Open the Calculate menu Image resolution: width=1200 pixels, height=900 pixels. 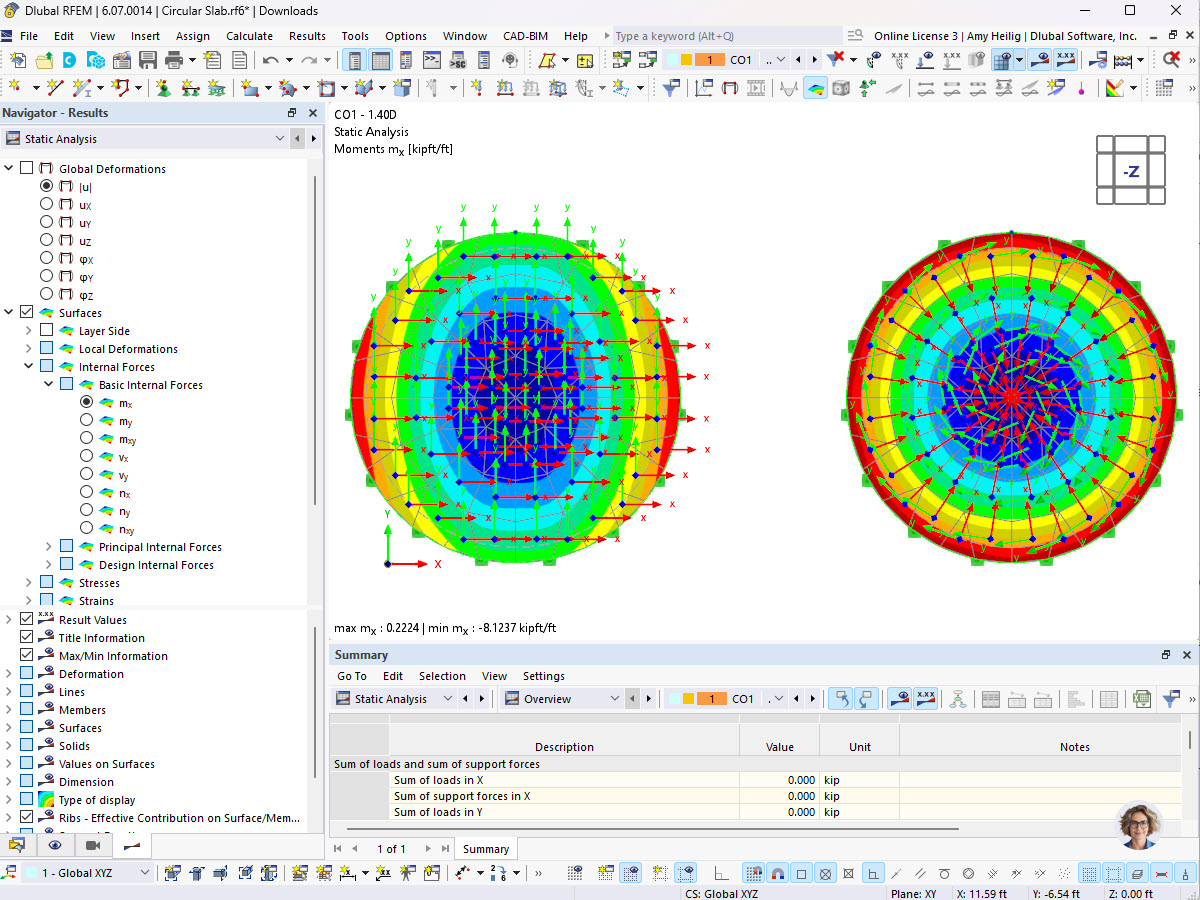point(249,36)
